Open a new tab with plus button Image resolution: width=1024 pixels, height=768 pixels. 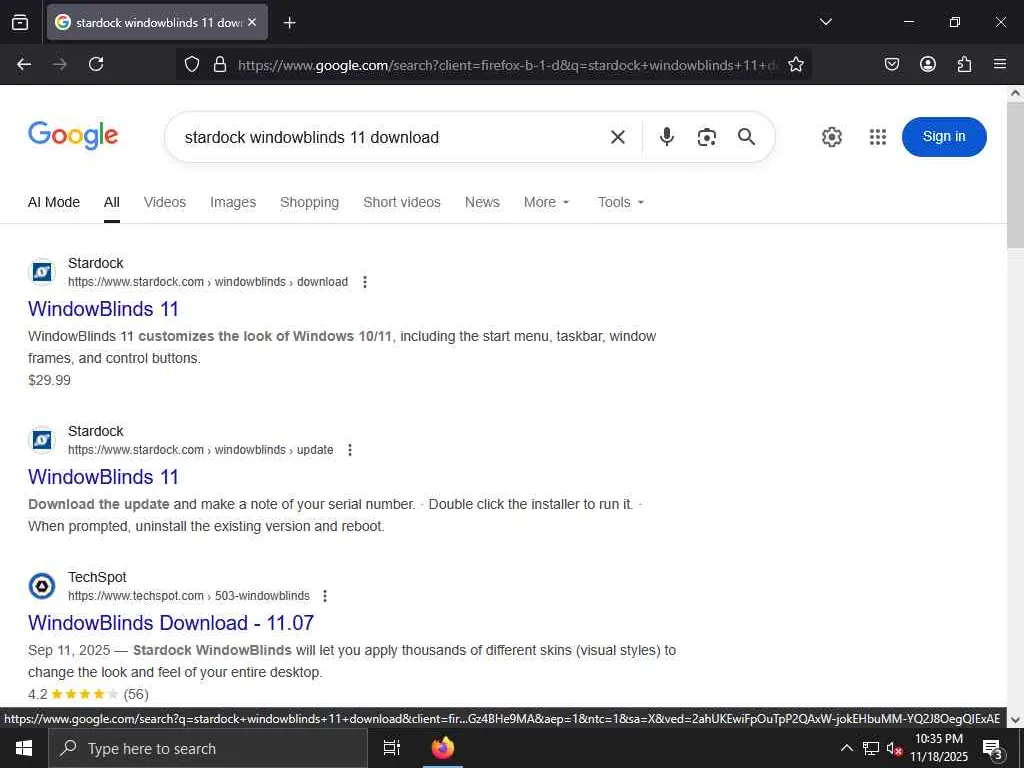(x=289, y=23)
